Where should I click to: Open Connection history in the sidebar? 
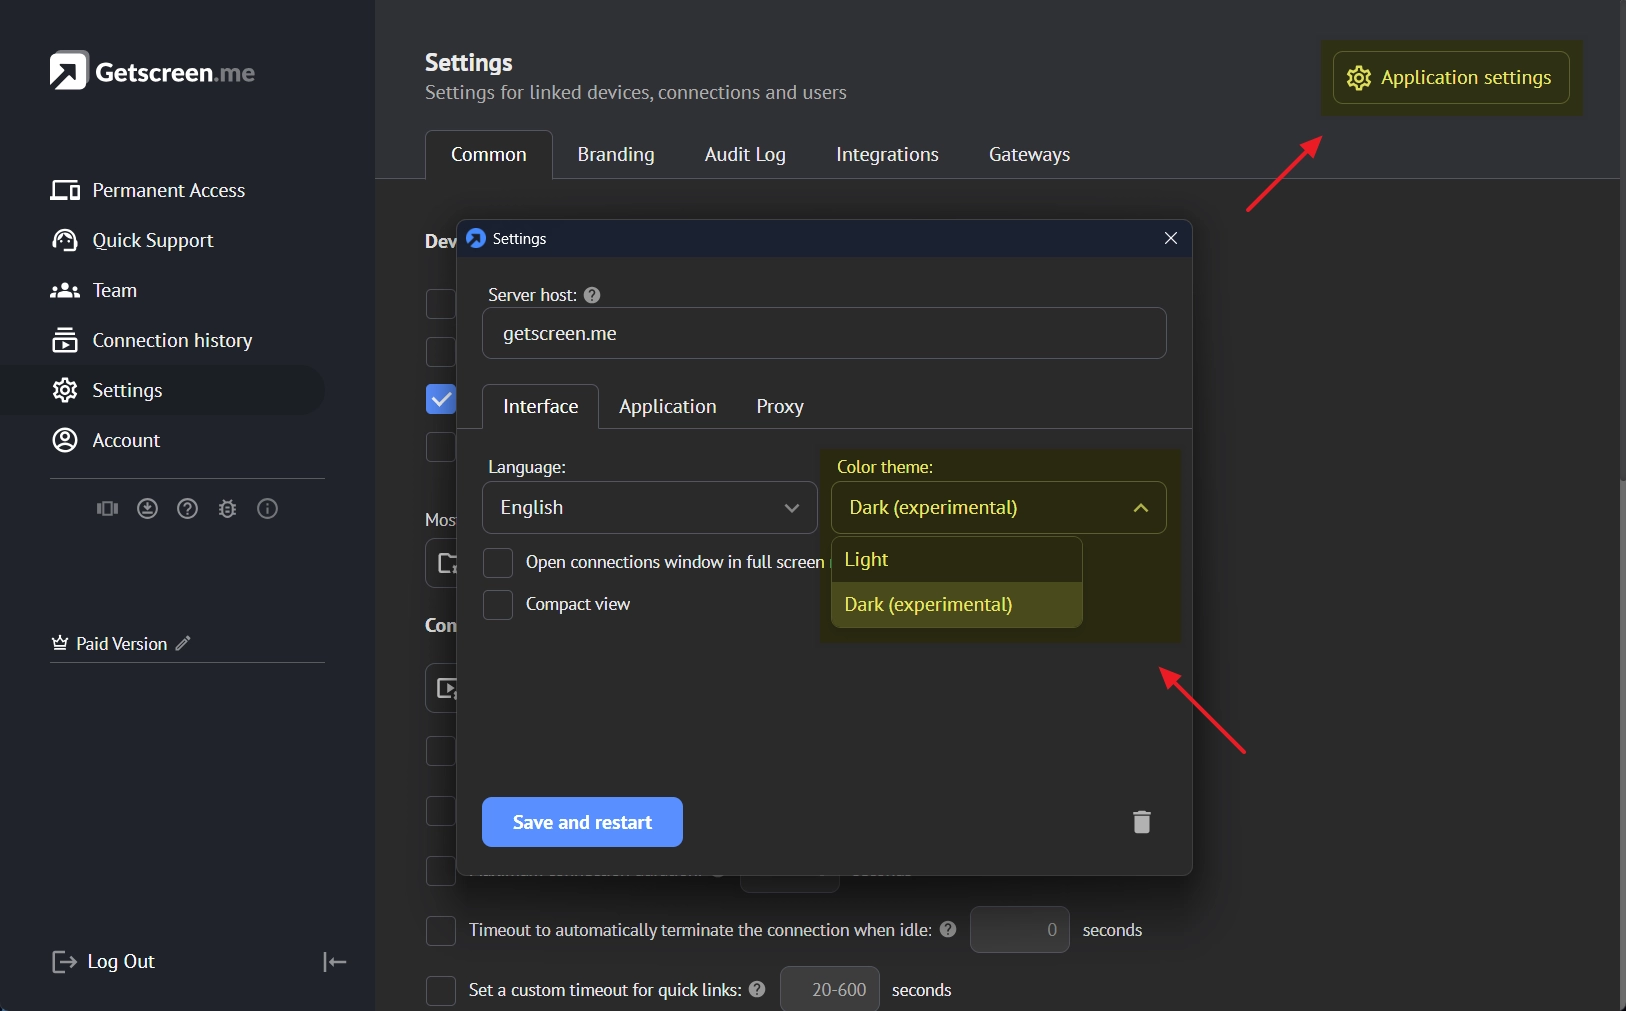pyautogui.click(x=172, y=341)
